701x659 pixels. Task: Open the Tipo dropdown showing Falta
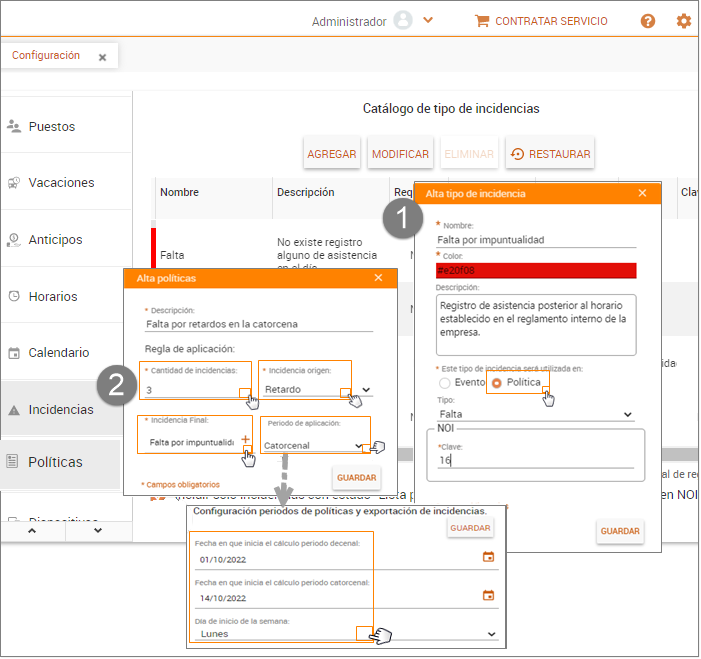click(628, 414)
